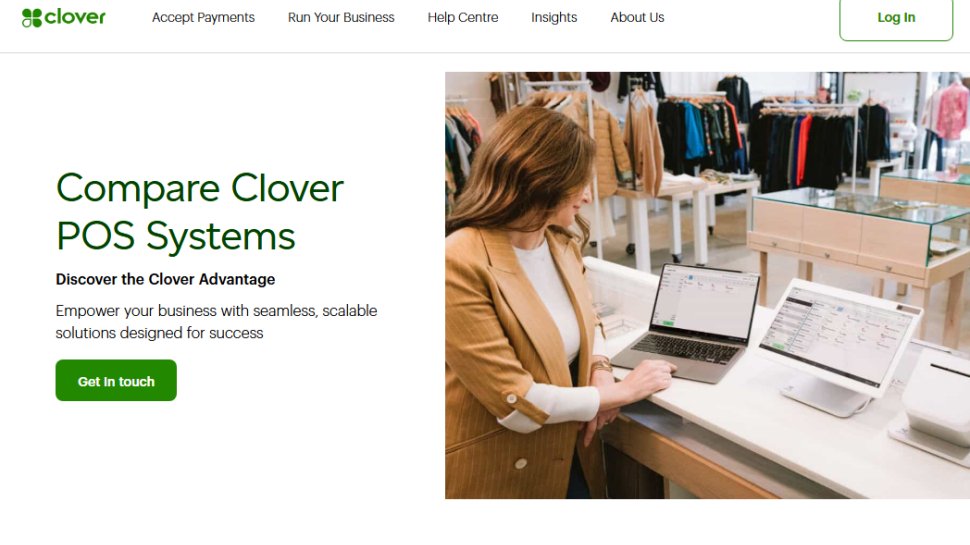Click the Empower your business paragraph text

[x=216, y=322]
